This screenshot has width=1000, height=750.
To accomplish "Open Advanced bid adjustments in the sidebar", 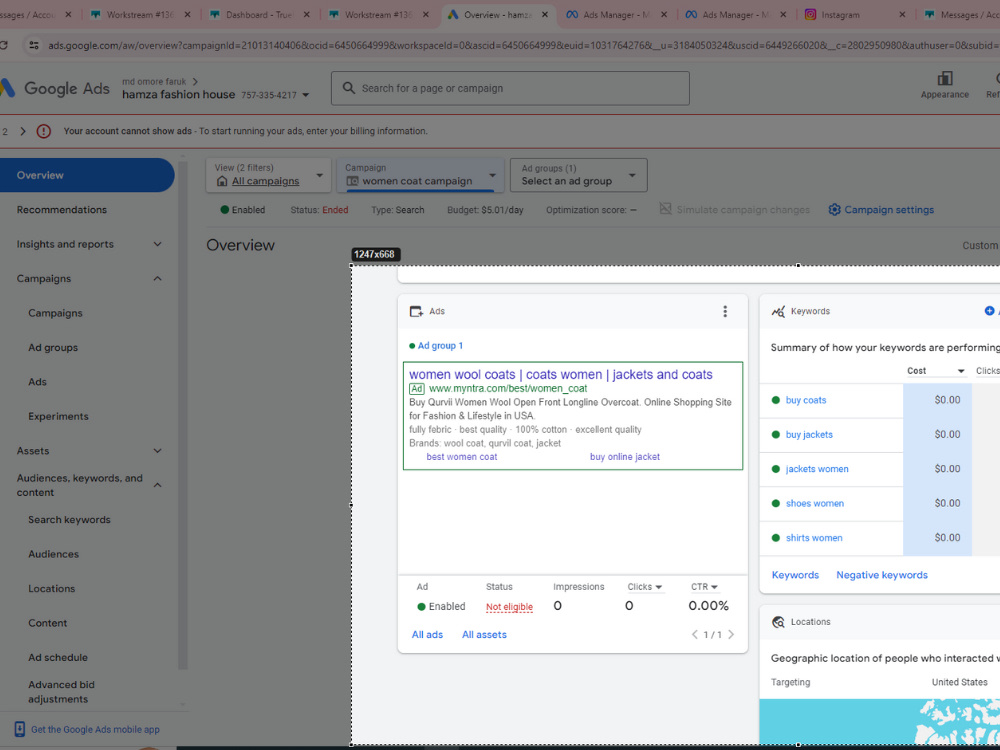I will [x=61, y=692].
